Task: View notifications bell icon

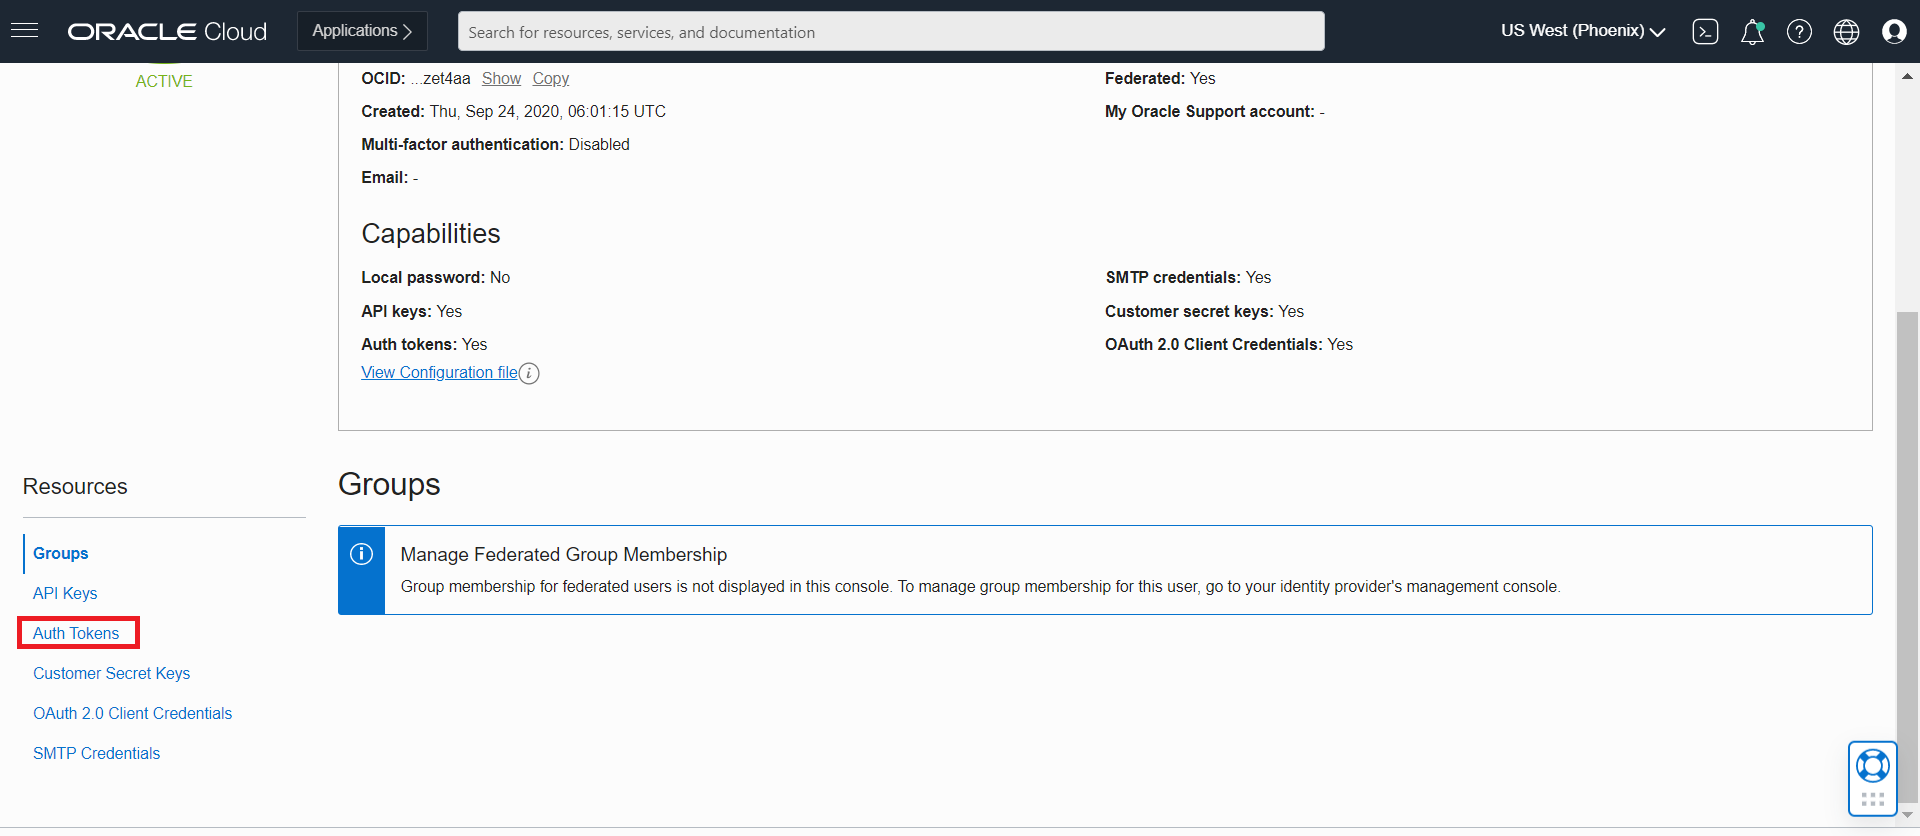Action: (x=1752, y=32)
